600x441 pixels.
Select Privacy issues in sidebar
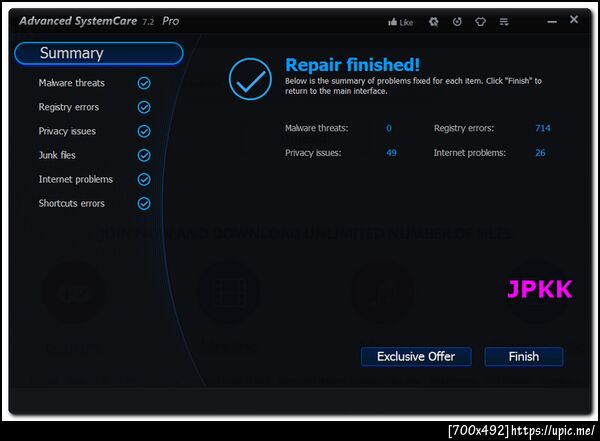[x=67, y=131]
